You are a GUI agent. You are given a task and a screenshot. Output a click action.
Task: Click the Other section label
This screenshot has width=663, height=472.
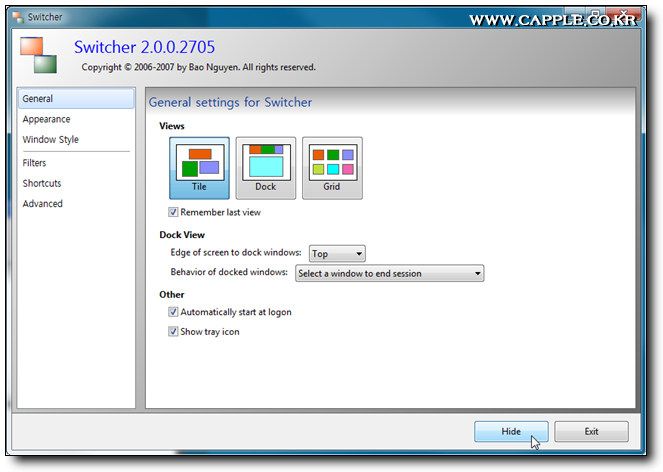tap(172, 294)
